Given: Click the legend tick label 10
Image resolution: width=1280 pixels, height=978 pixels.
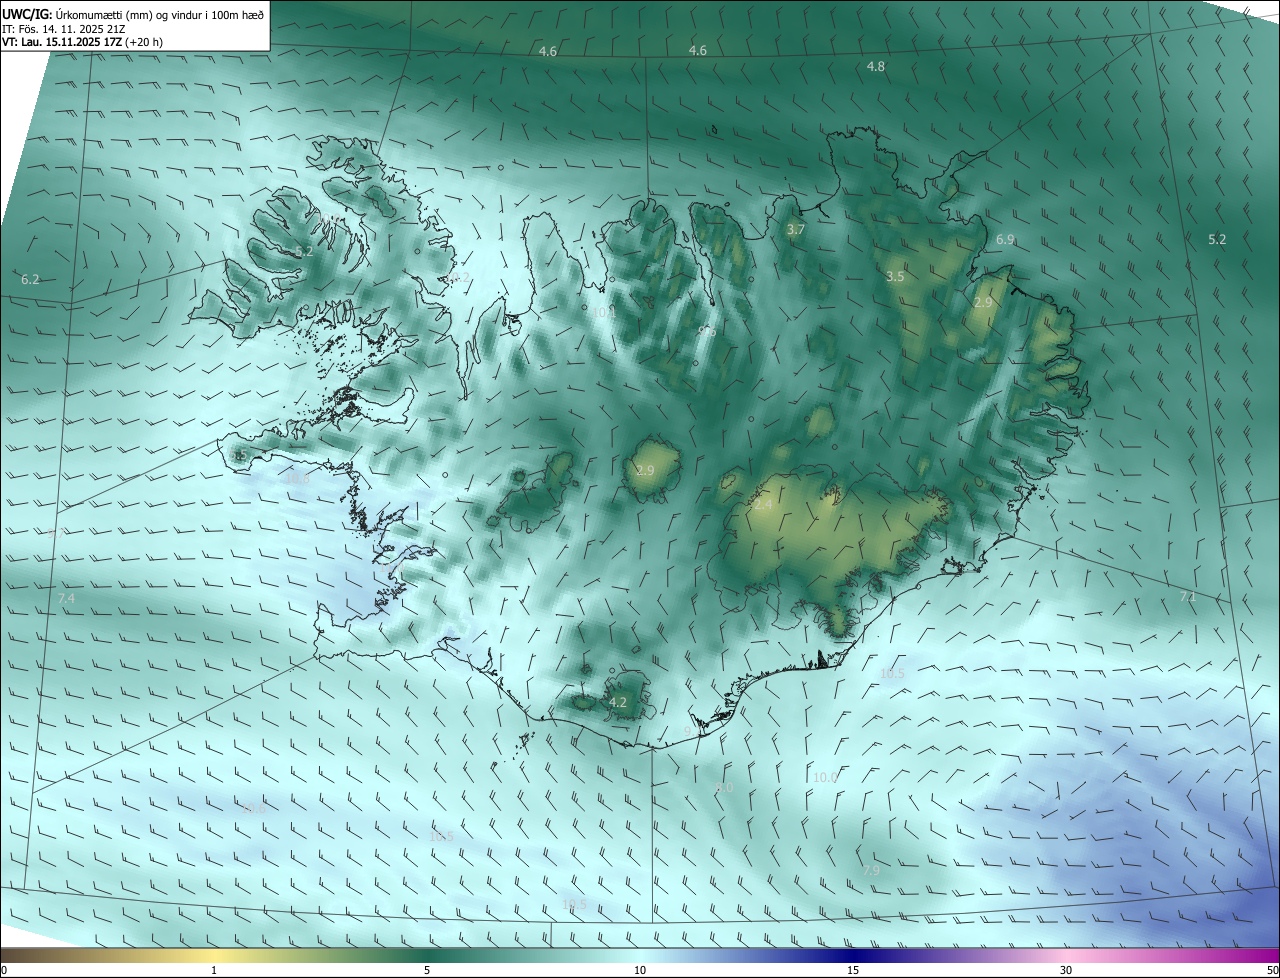Looking at the screenshot, I should [640, 970].
